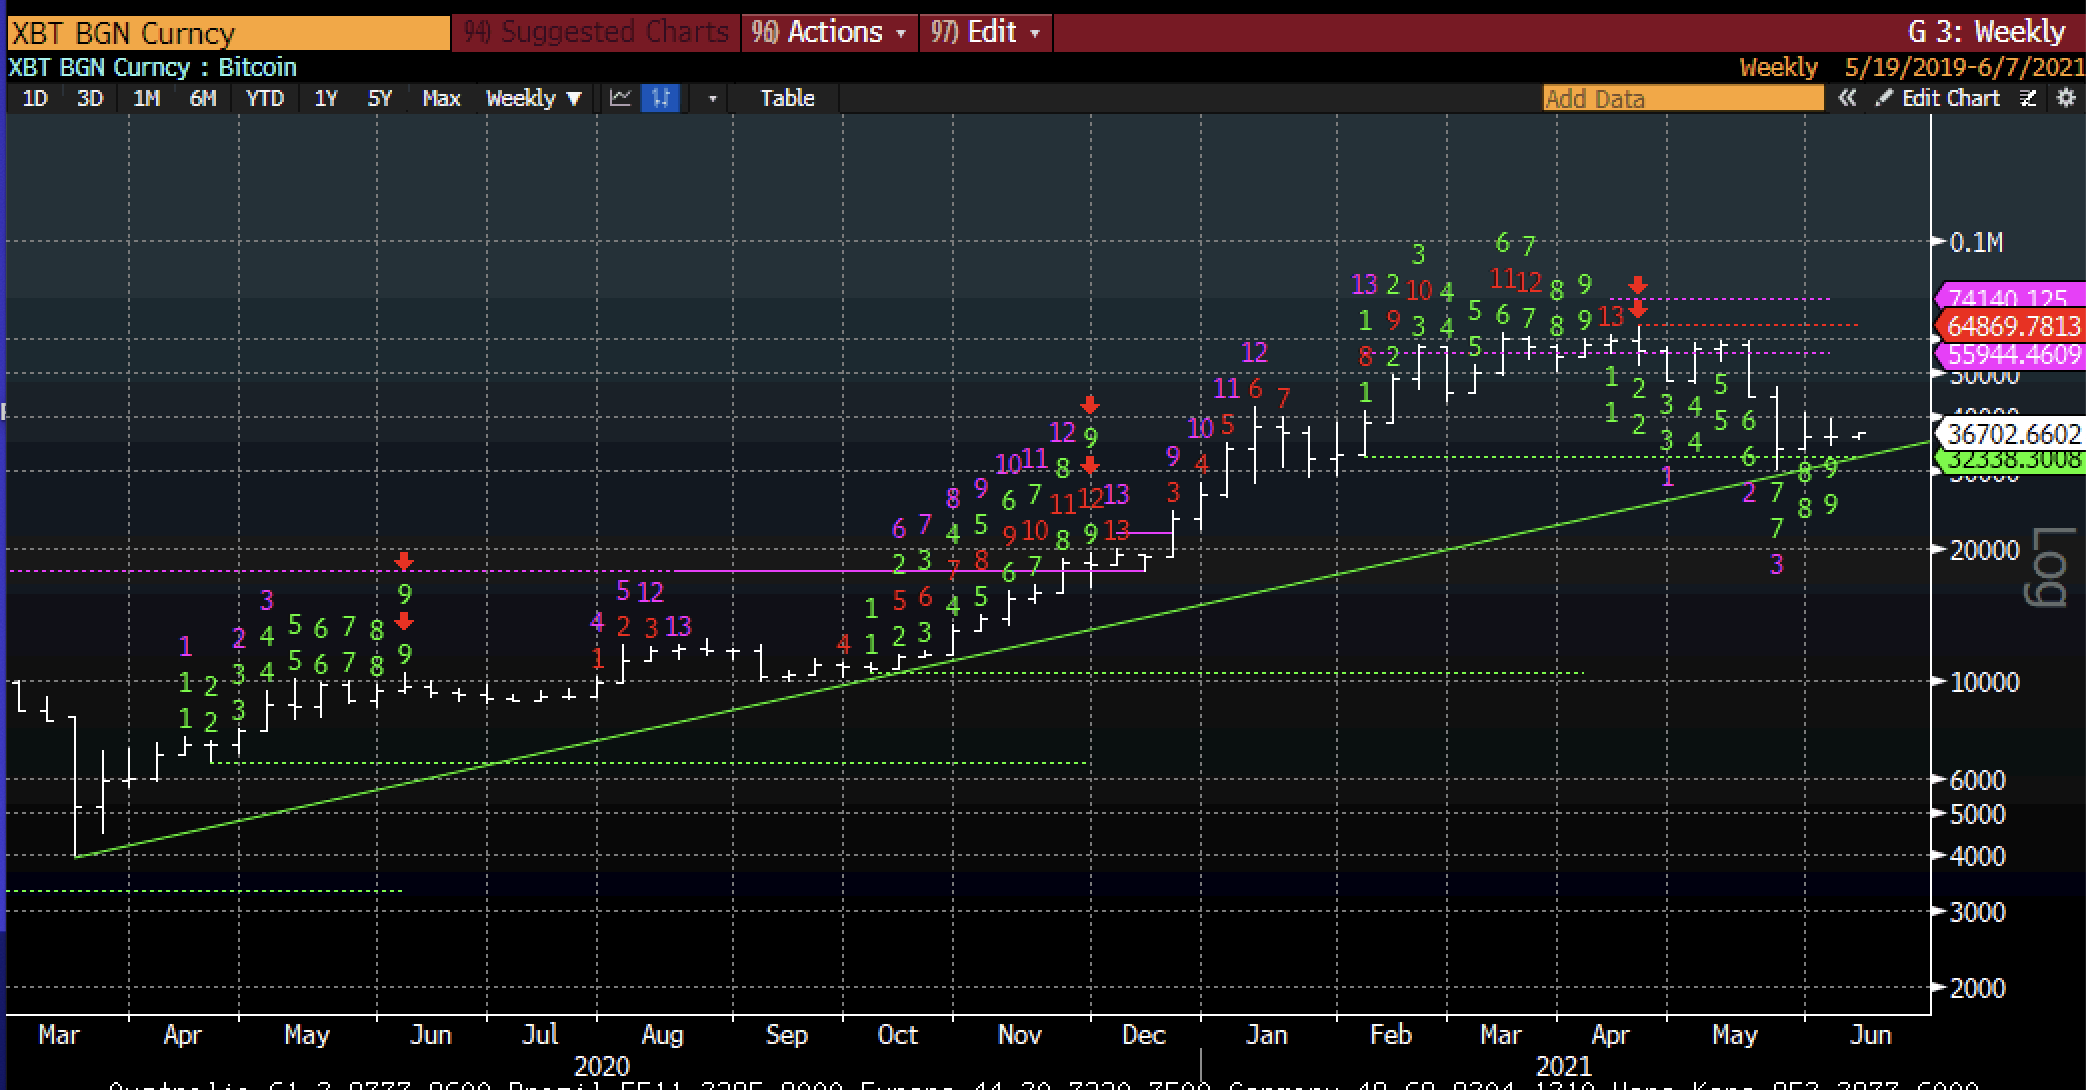Expand the chart type dropdown arrow

tap(712, 98)
